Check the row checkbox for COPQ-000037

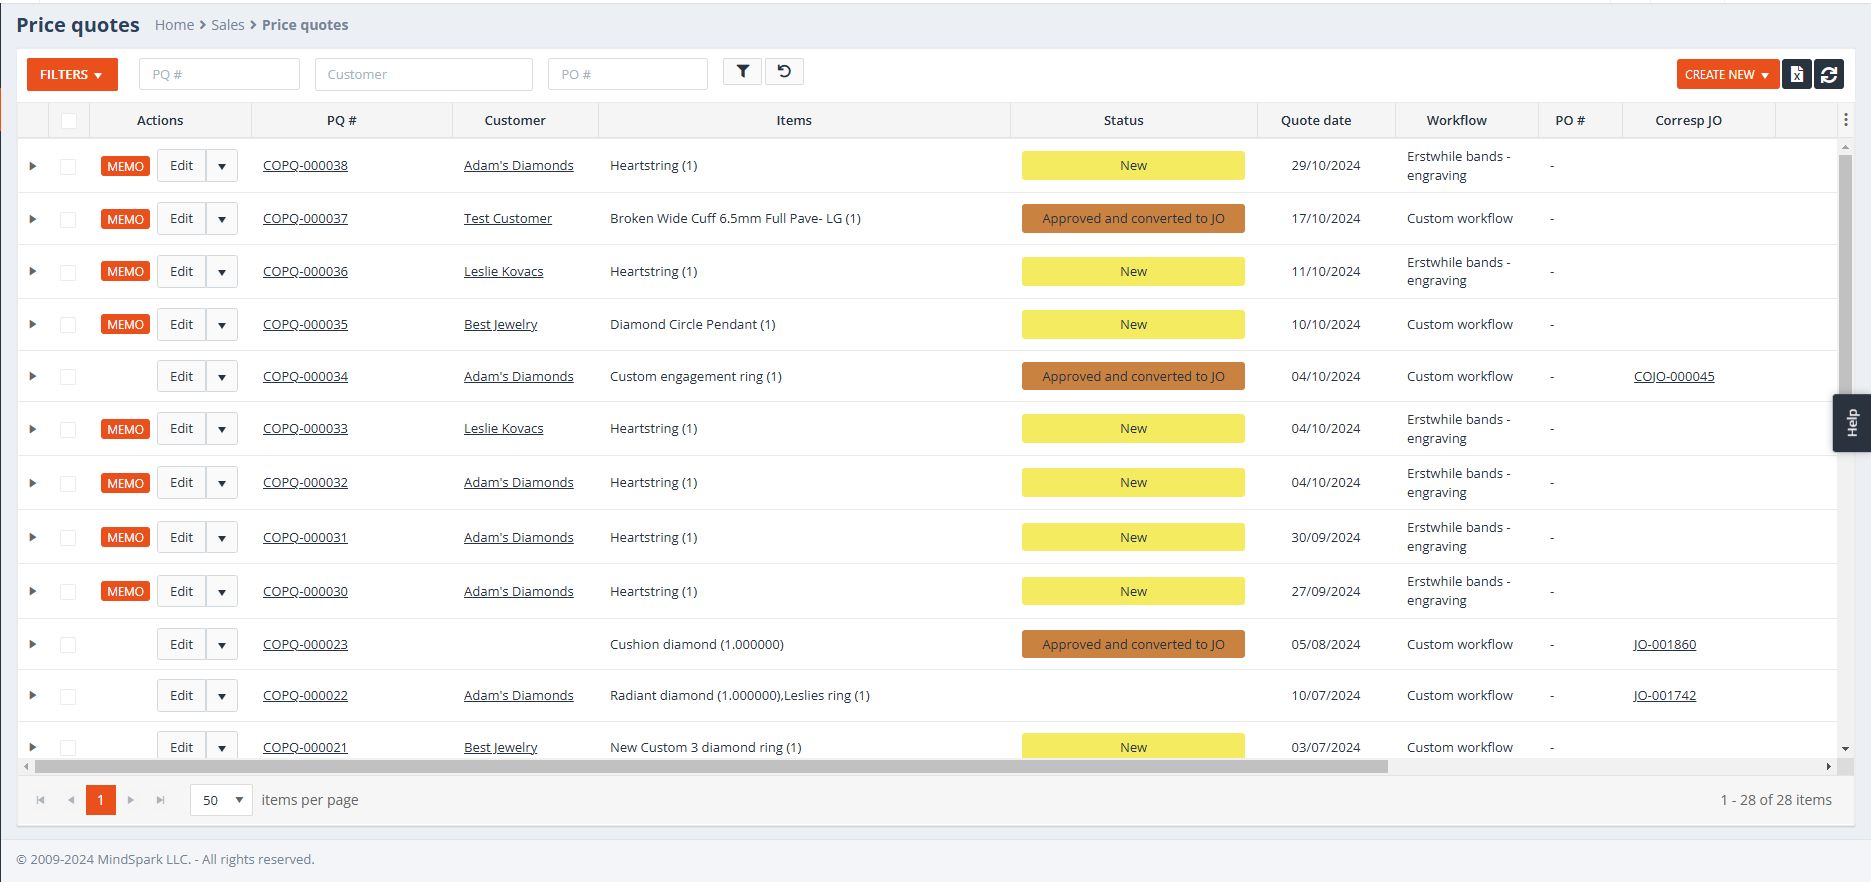(x=68, y=219)
